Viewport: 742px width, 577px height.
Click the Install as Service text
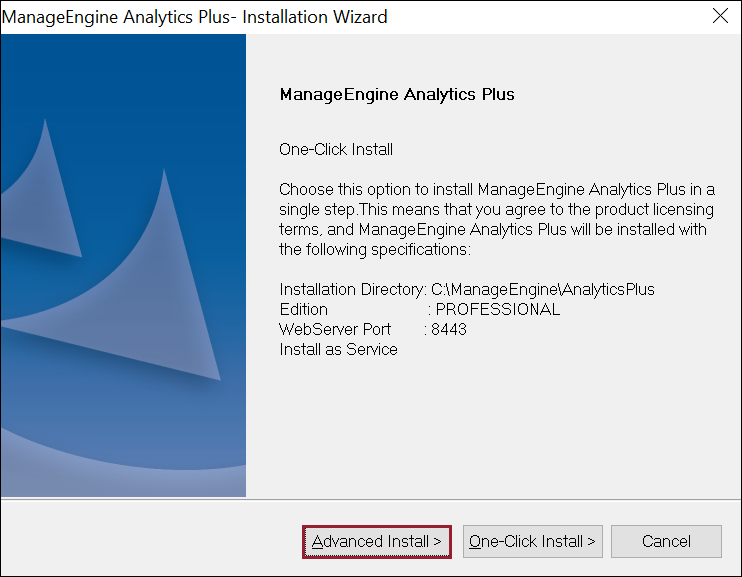pyautogui.click(x=338, y=350)
